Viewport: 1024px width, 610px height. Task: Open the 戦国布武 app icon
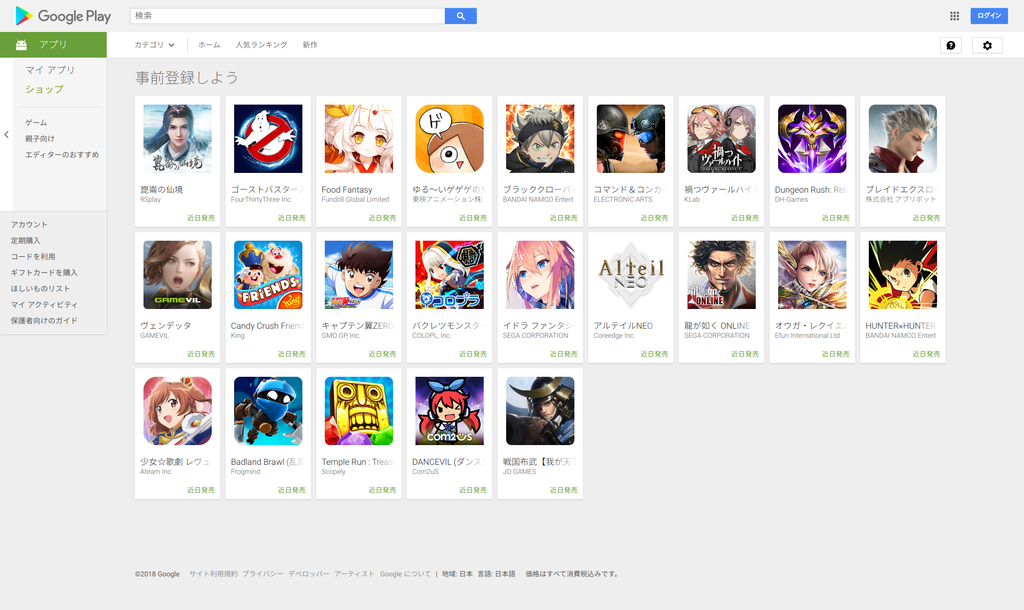pos(540,411)
